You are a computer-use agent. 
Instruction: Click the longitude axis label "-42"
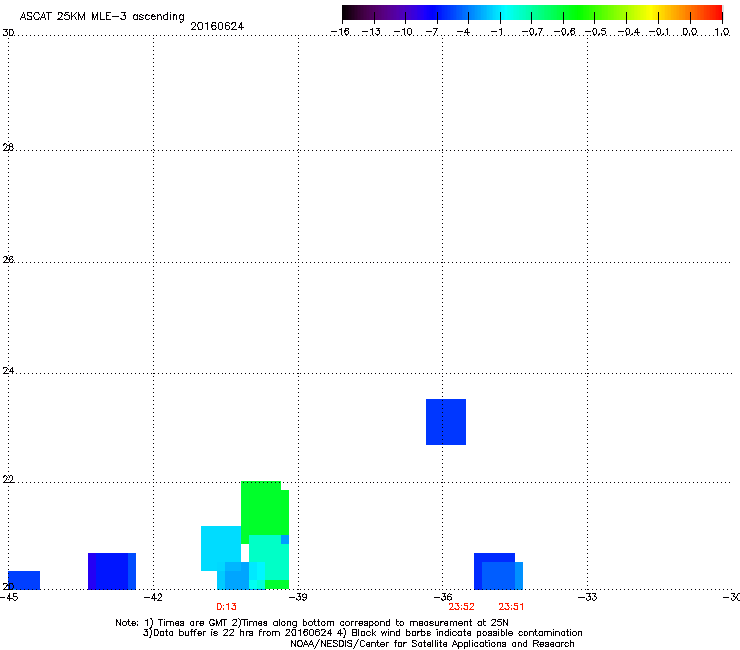coord(153,597)
